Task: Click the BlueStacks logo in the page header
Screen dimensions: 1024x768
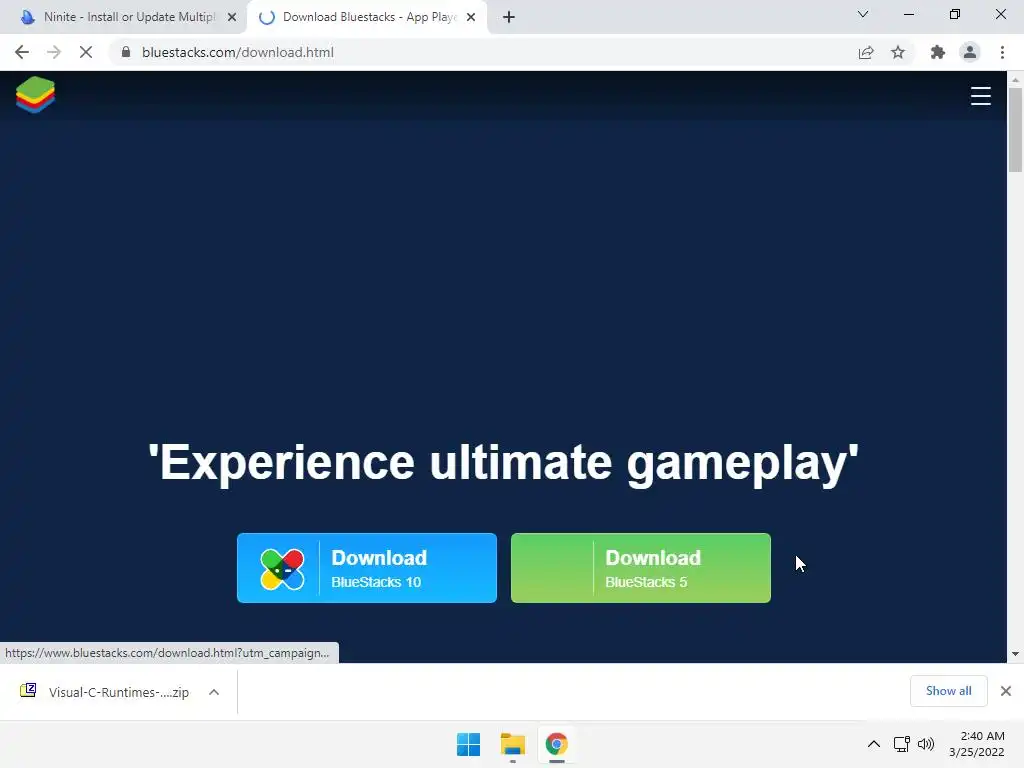Action: (35, 95)
